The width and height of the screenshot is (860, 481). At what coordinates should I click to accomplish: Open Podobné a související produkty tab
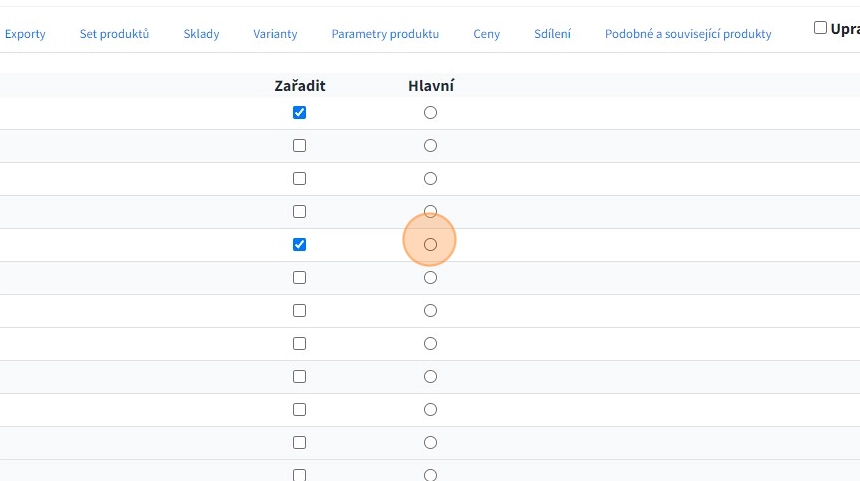(x=688, y=34)
